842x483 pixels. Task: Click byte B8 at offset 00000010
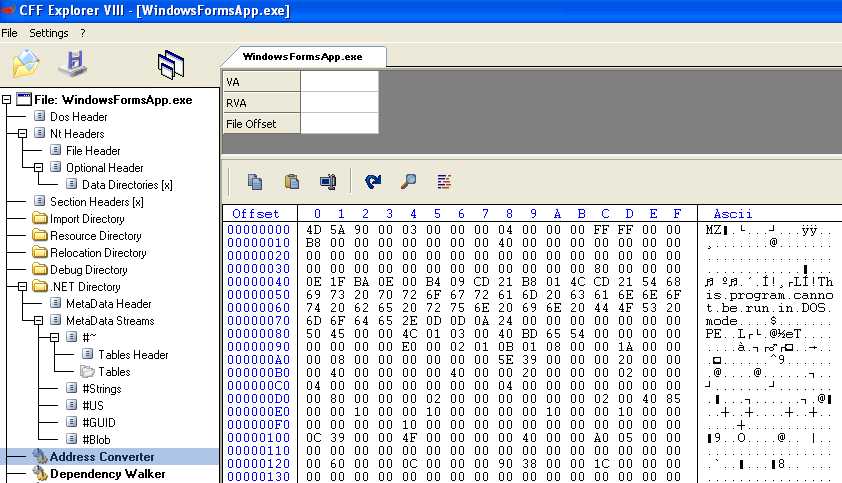tap(314, 243)
